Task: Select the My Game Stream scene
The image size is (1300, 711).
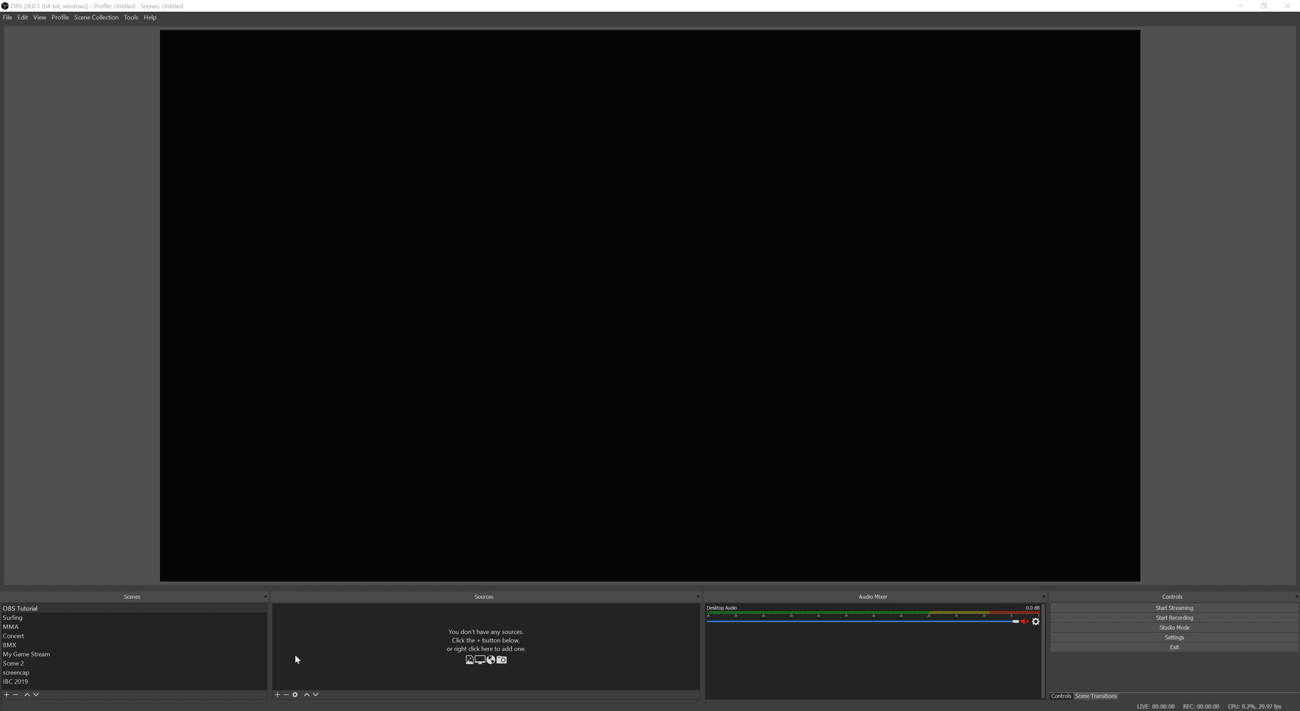Action: pyautogui.click(x=26, y=654)
